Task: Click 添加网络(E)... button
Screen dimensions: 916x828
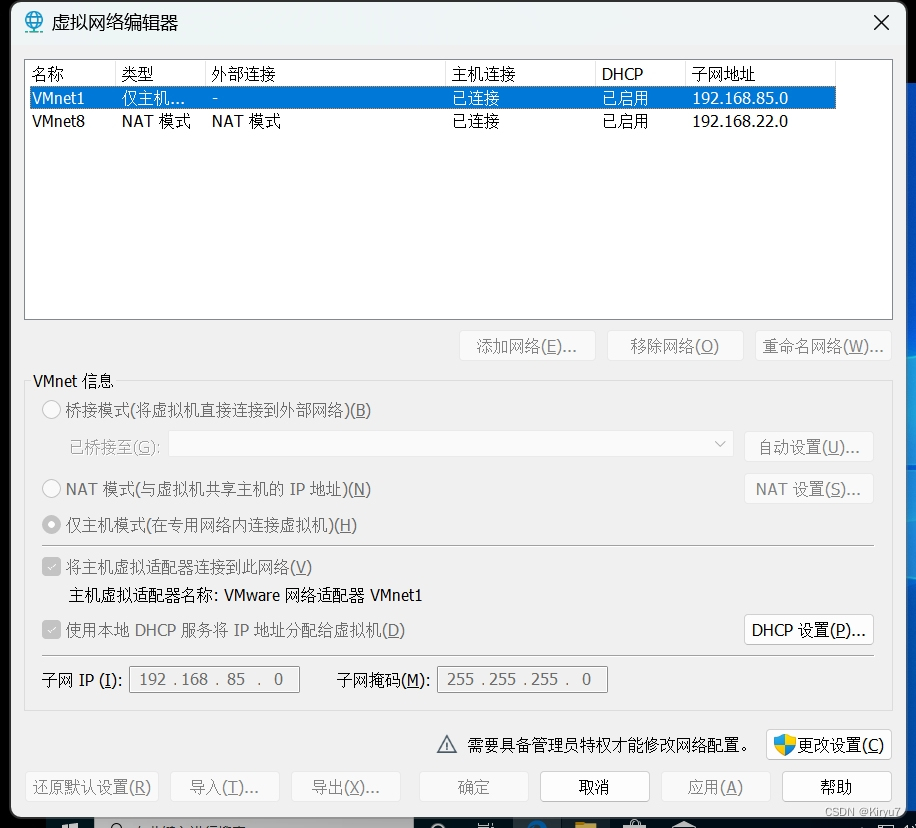Action: (527, 346)
